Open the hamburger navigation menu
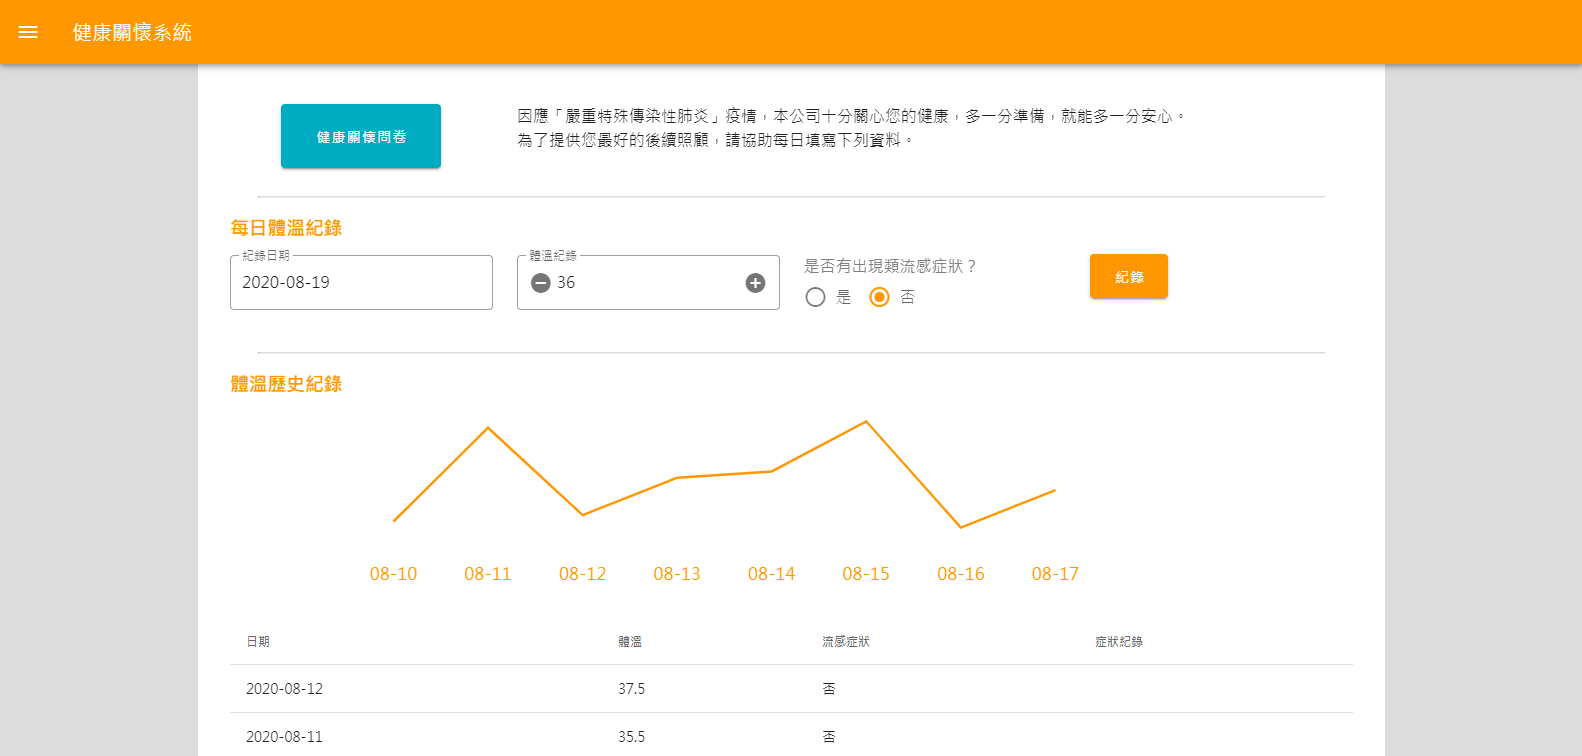Screen dimensions: 1582x756 pyautogui.click(x=28, y=32)
